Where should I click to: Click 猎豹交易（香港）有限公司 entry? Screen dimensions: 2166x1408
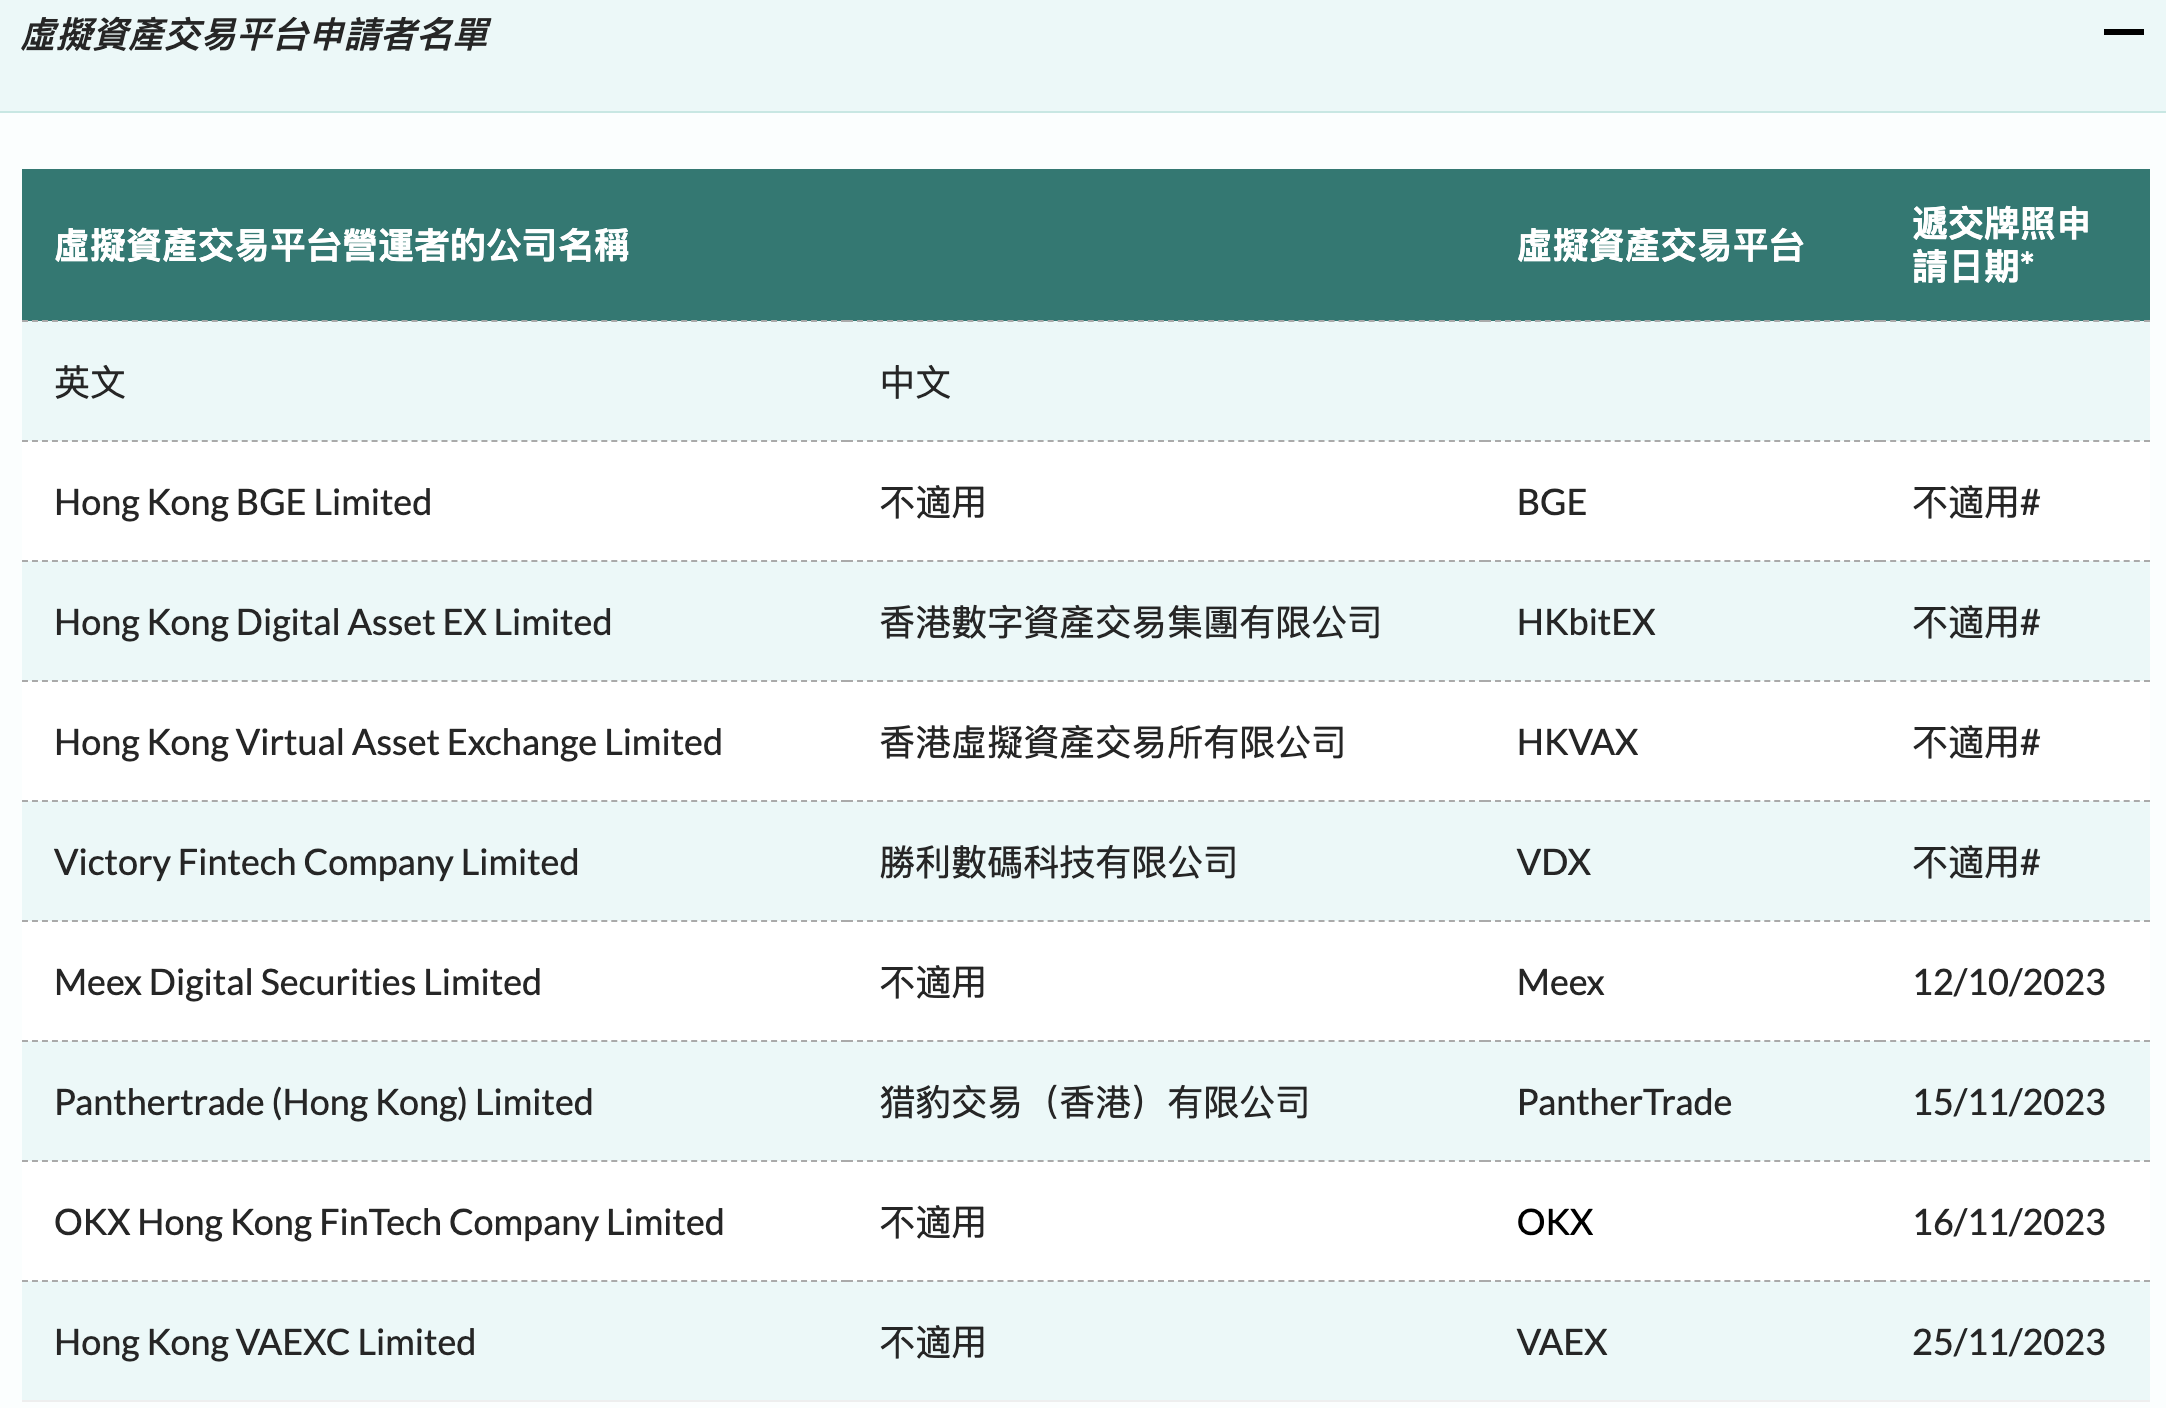[1096, 1102]
